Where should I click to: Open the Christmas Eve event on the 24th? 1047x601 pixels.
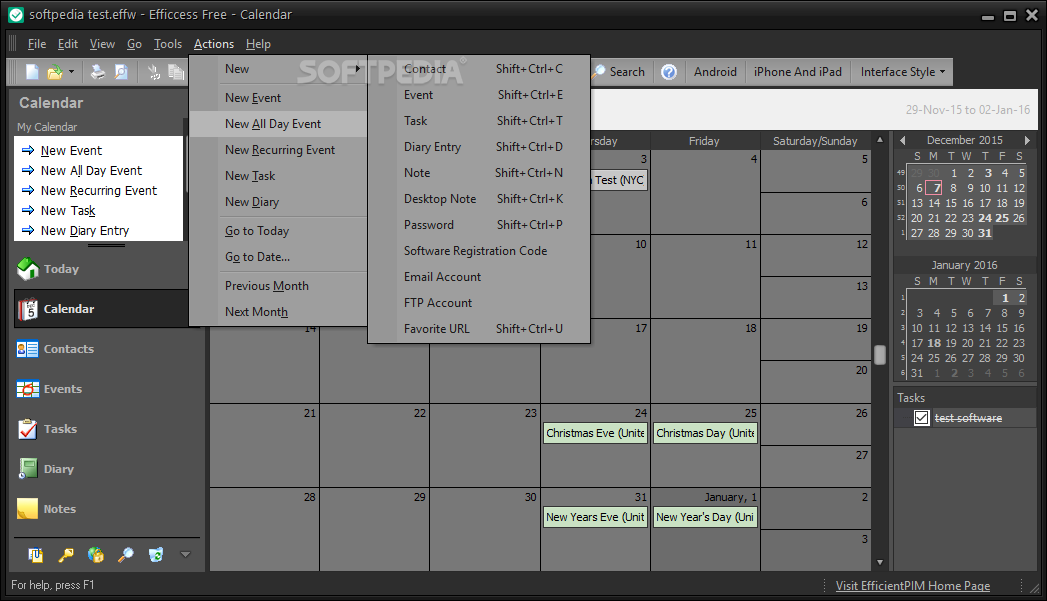tap(595, 433)
